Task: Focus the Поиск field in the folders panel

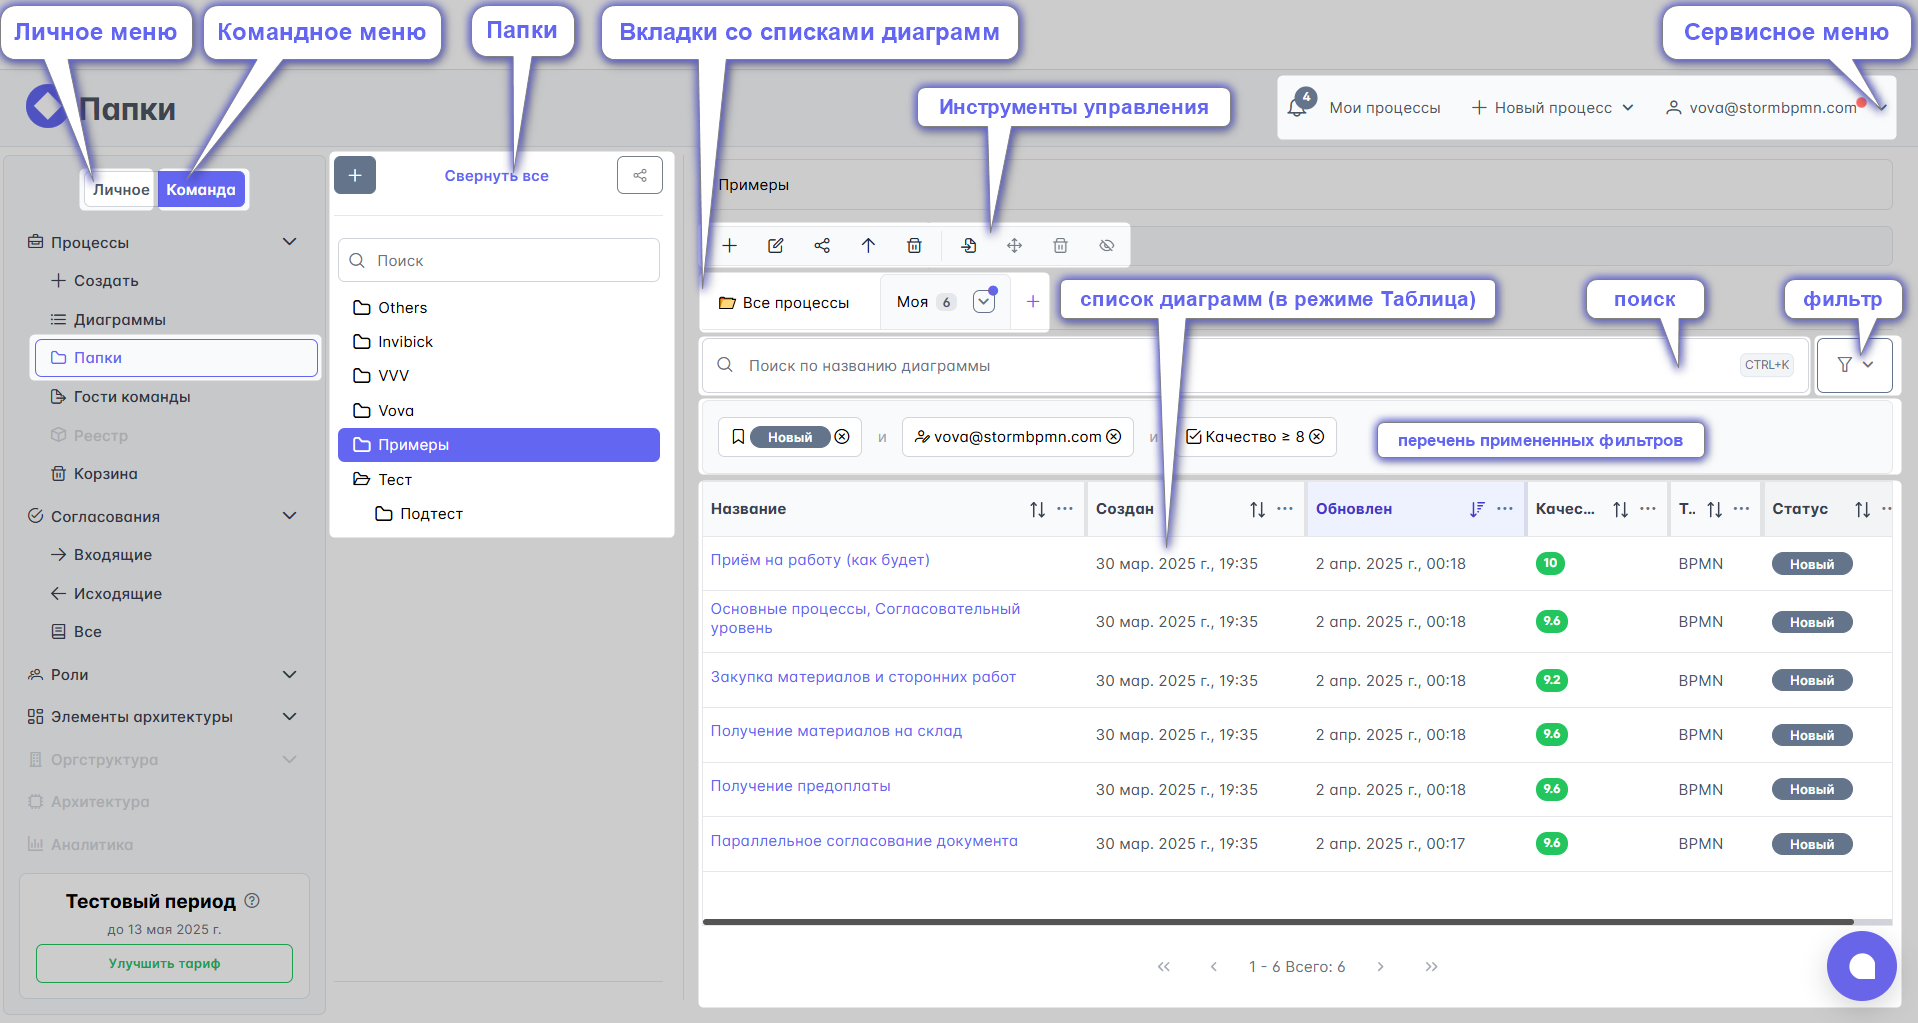Action: pos(499,260)
